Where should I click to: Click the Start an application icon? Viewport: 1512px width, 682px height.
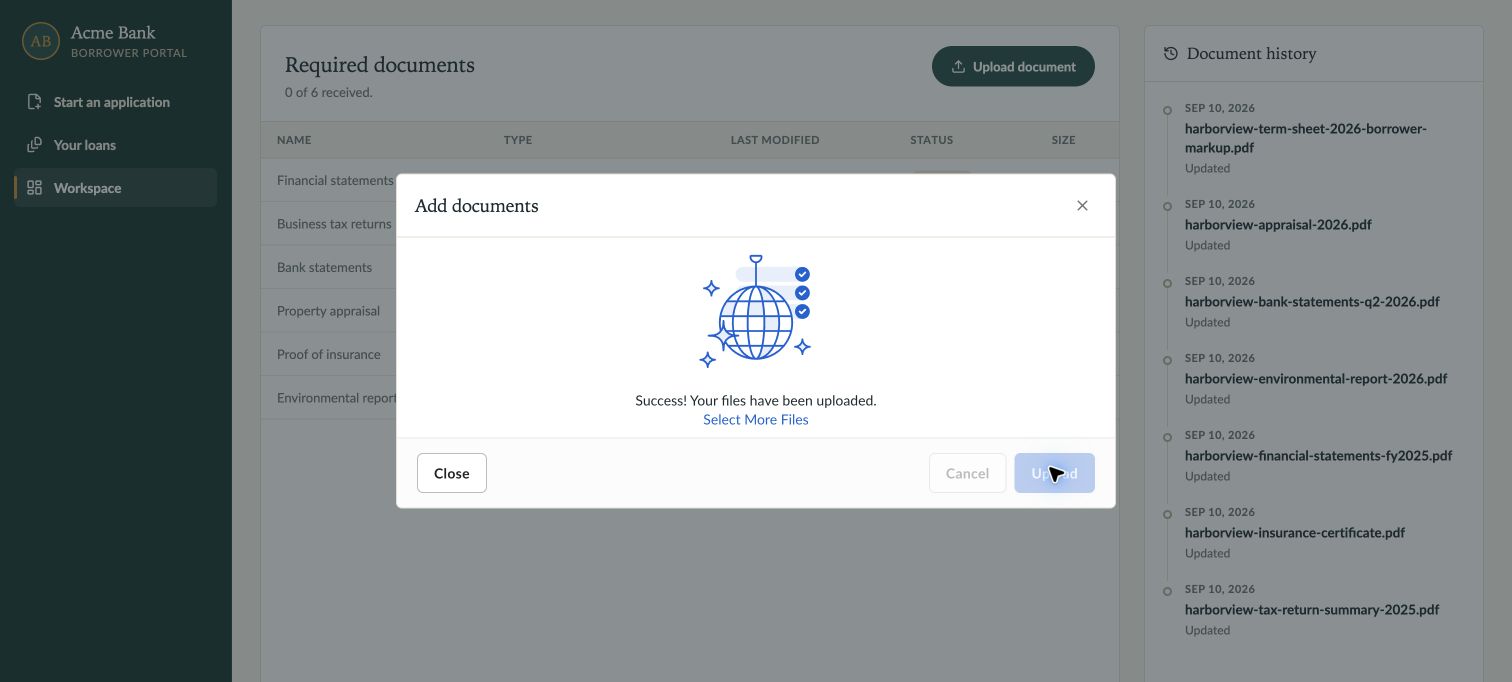[34, 102]
